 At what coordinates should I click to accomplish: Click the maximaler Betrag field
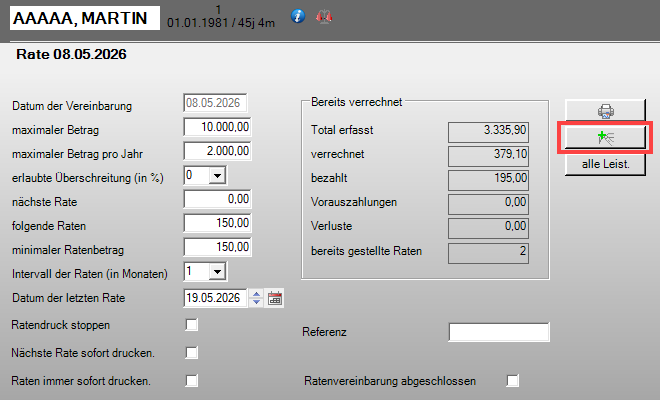[217, 127]
